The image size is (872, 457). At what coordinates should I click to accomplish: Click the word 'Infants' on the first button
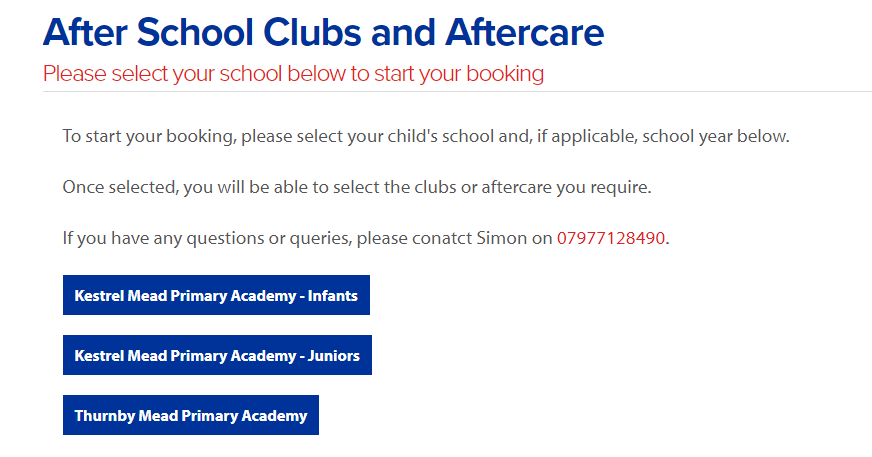[333, 296]
